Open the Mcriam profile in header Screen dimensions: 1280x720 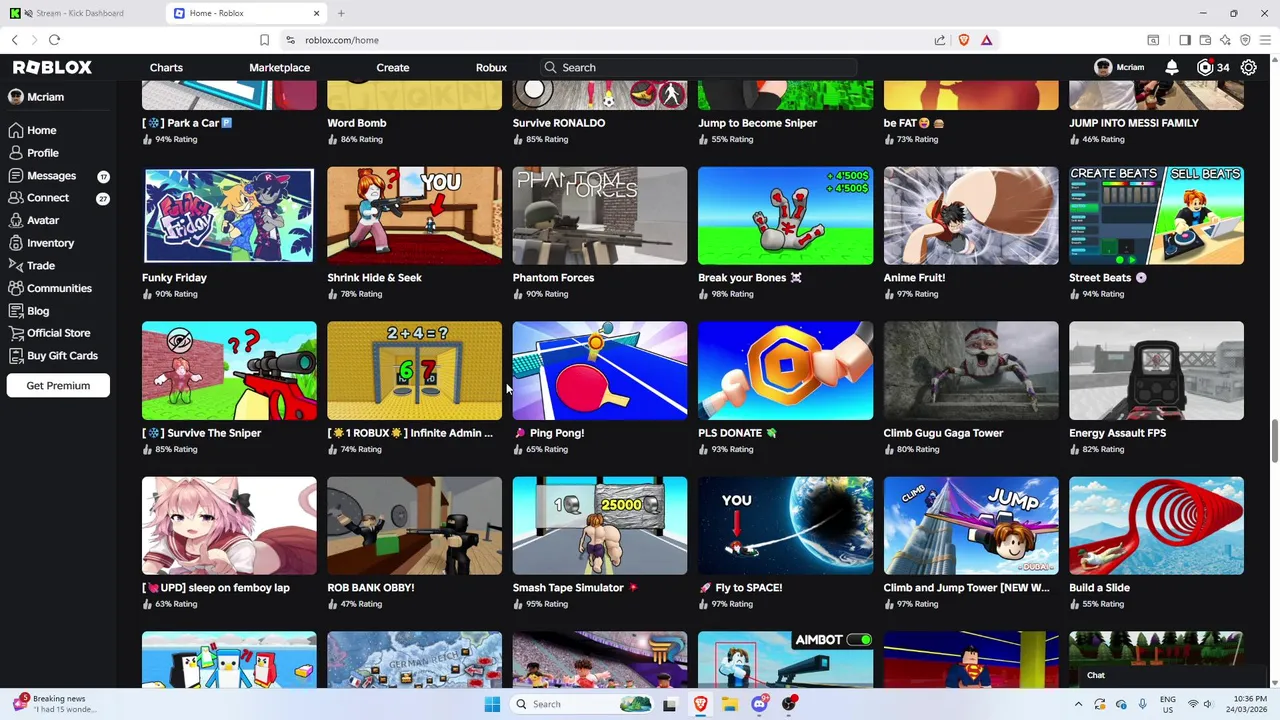[1120, 67]
